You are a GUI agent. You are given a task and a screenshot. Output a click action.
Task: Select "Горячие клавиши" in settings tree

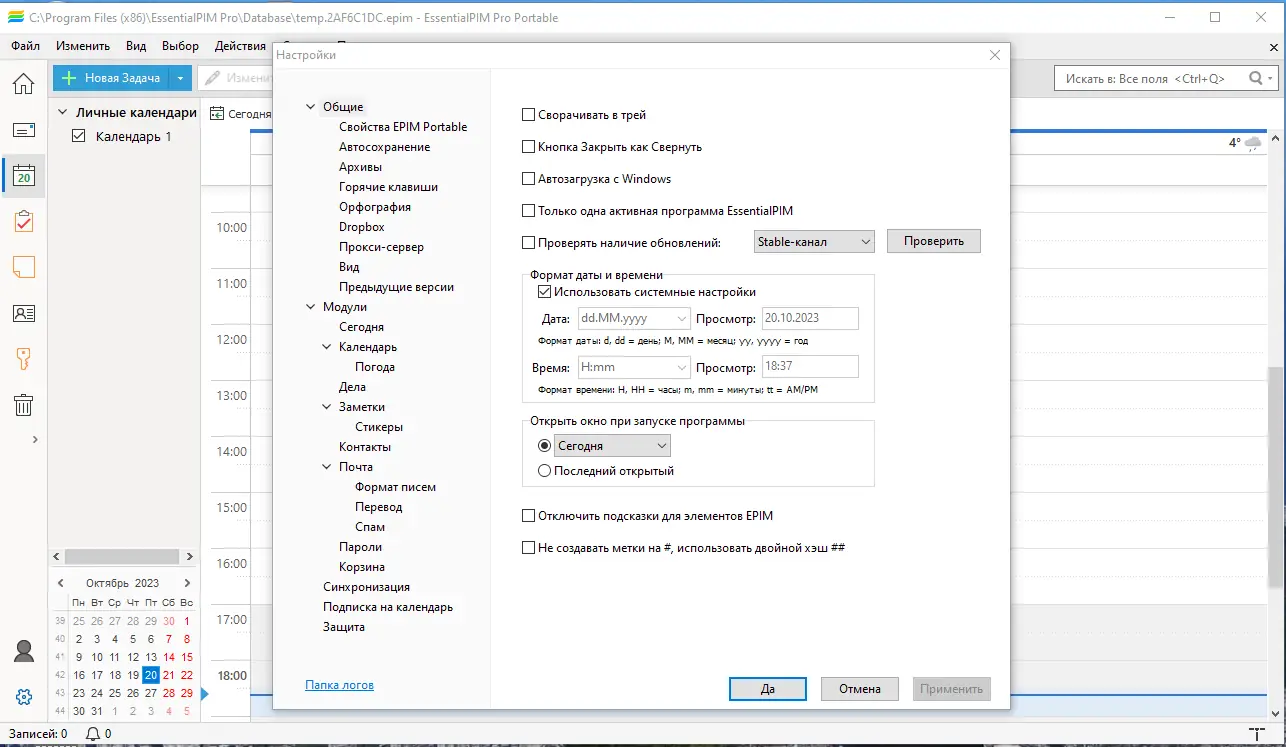[388, 187]
